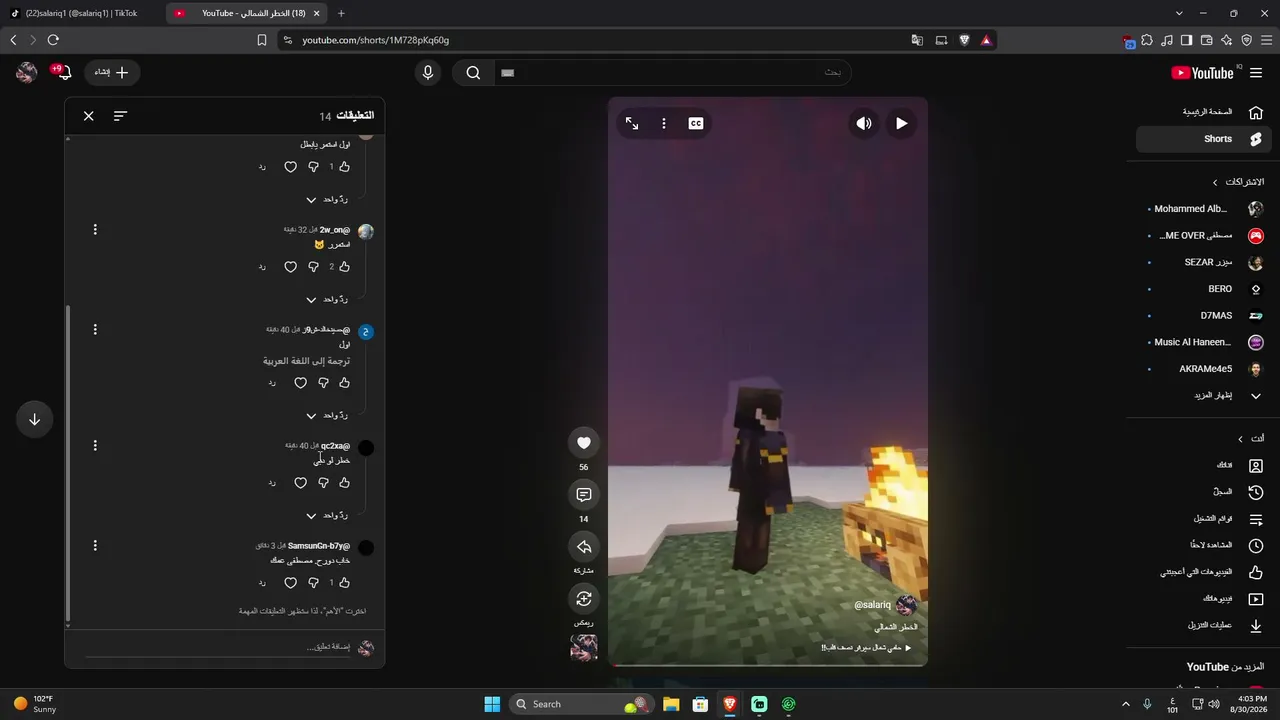
Task: Remix this Short
Action: click(584, 599)
